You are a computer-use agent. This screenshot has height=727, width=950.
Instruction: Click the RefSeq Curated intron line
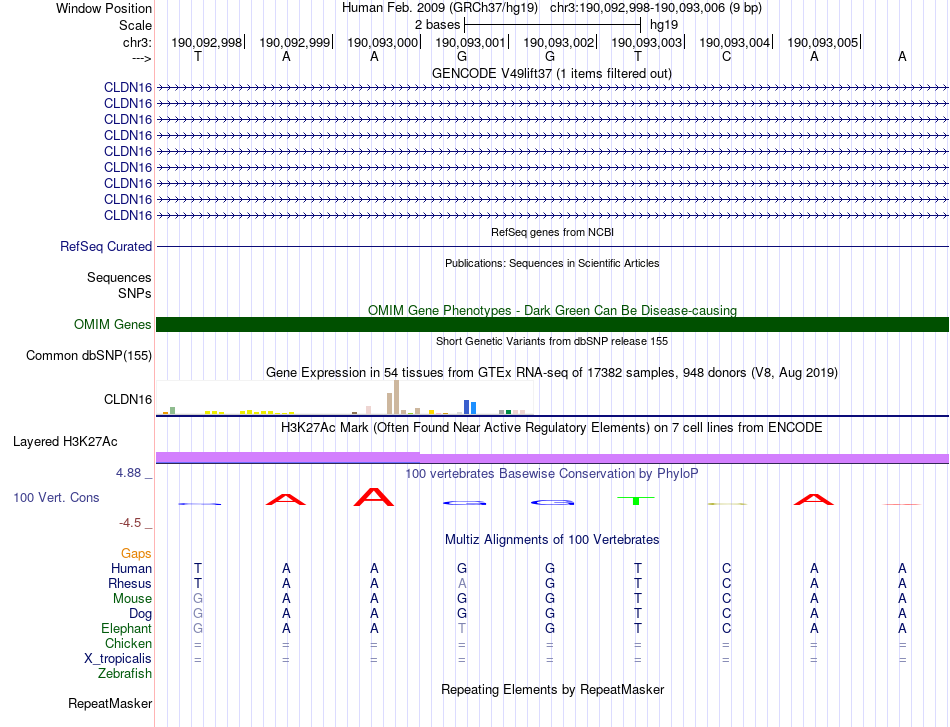point(552,247)
